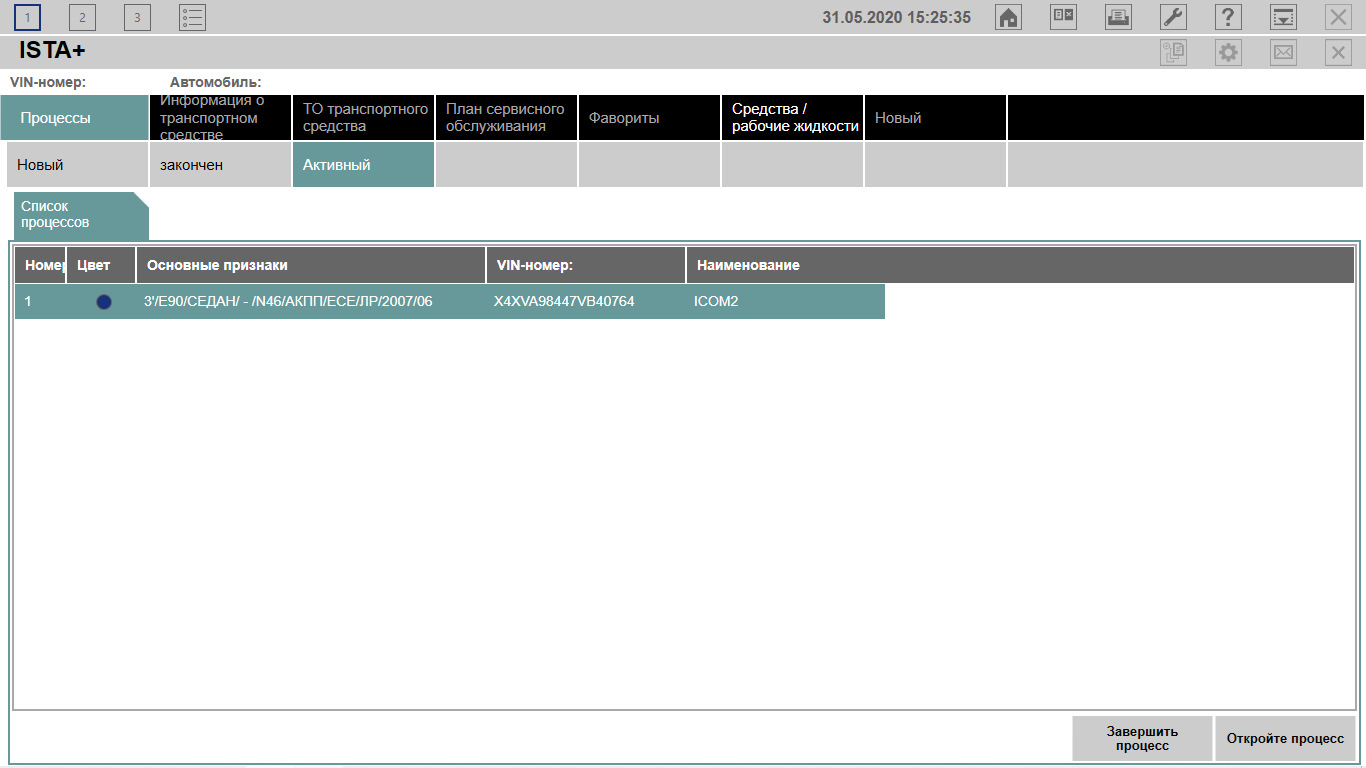Open План сервисного обслуживания tab
The image size is (1366, 768).
tap(506, 118)
